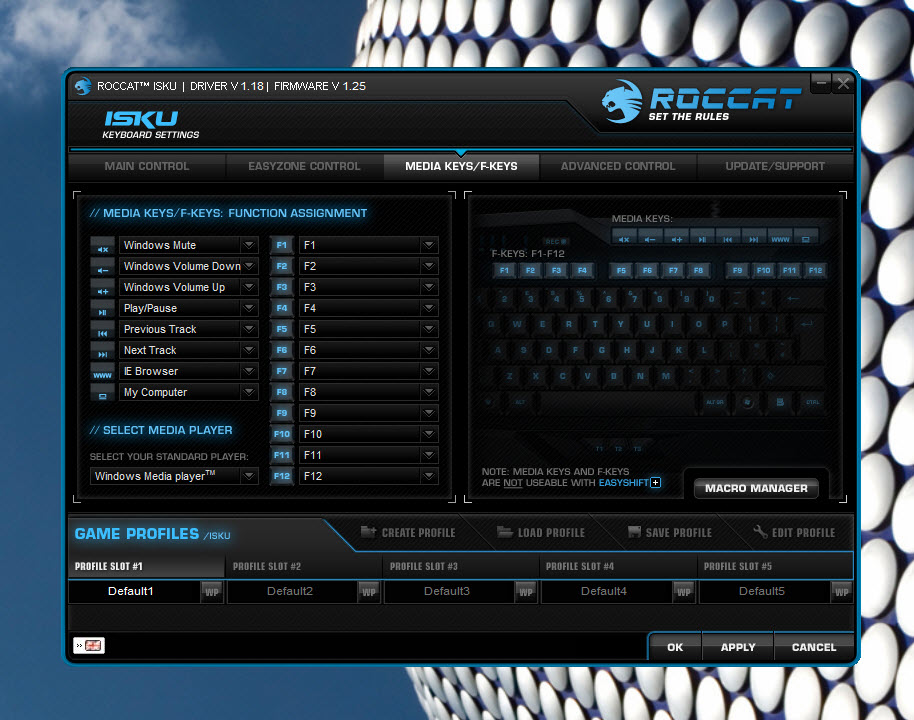Select the Default2 profile name

point(290,592)
